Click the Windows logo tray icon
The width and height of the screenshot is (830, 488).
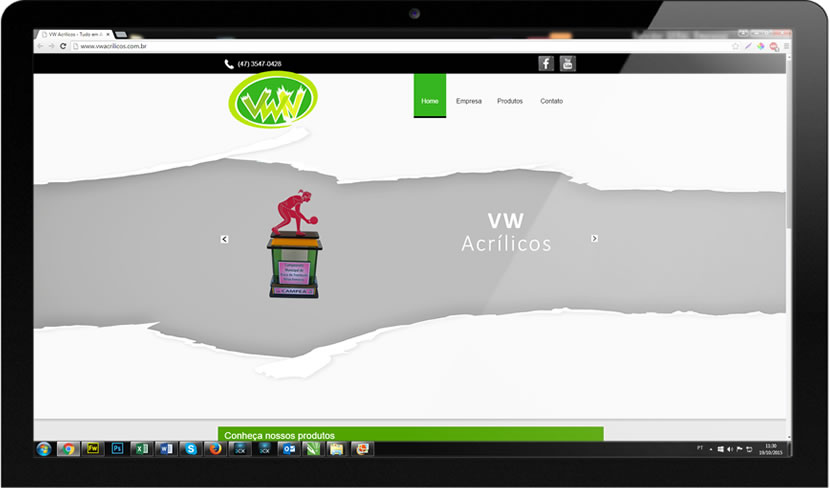coord(720,449)
